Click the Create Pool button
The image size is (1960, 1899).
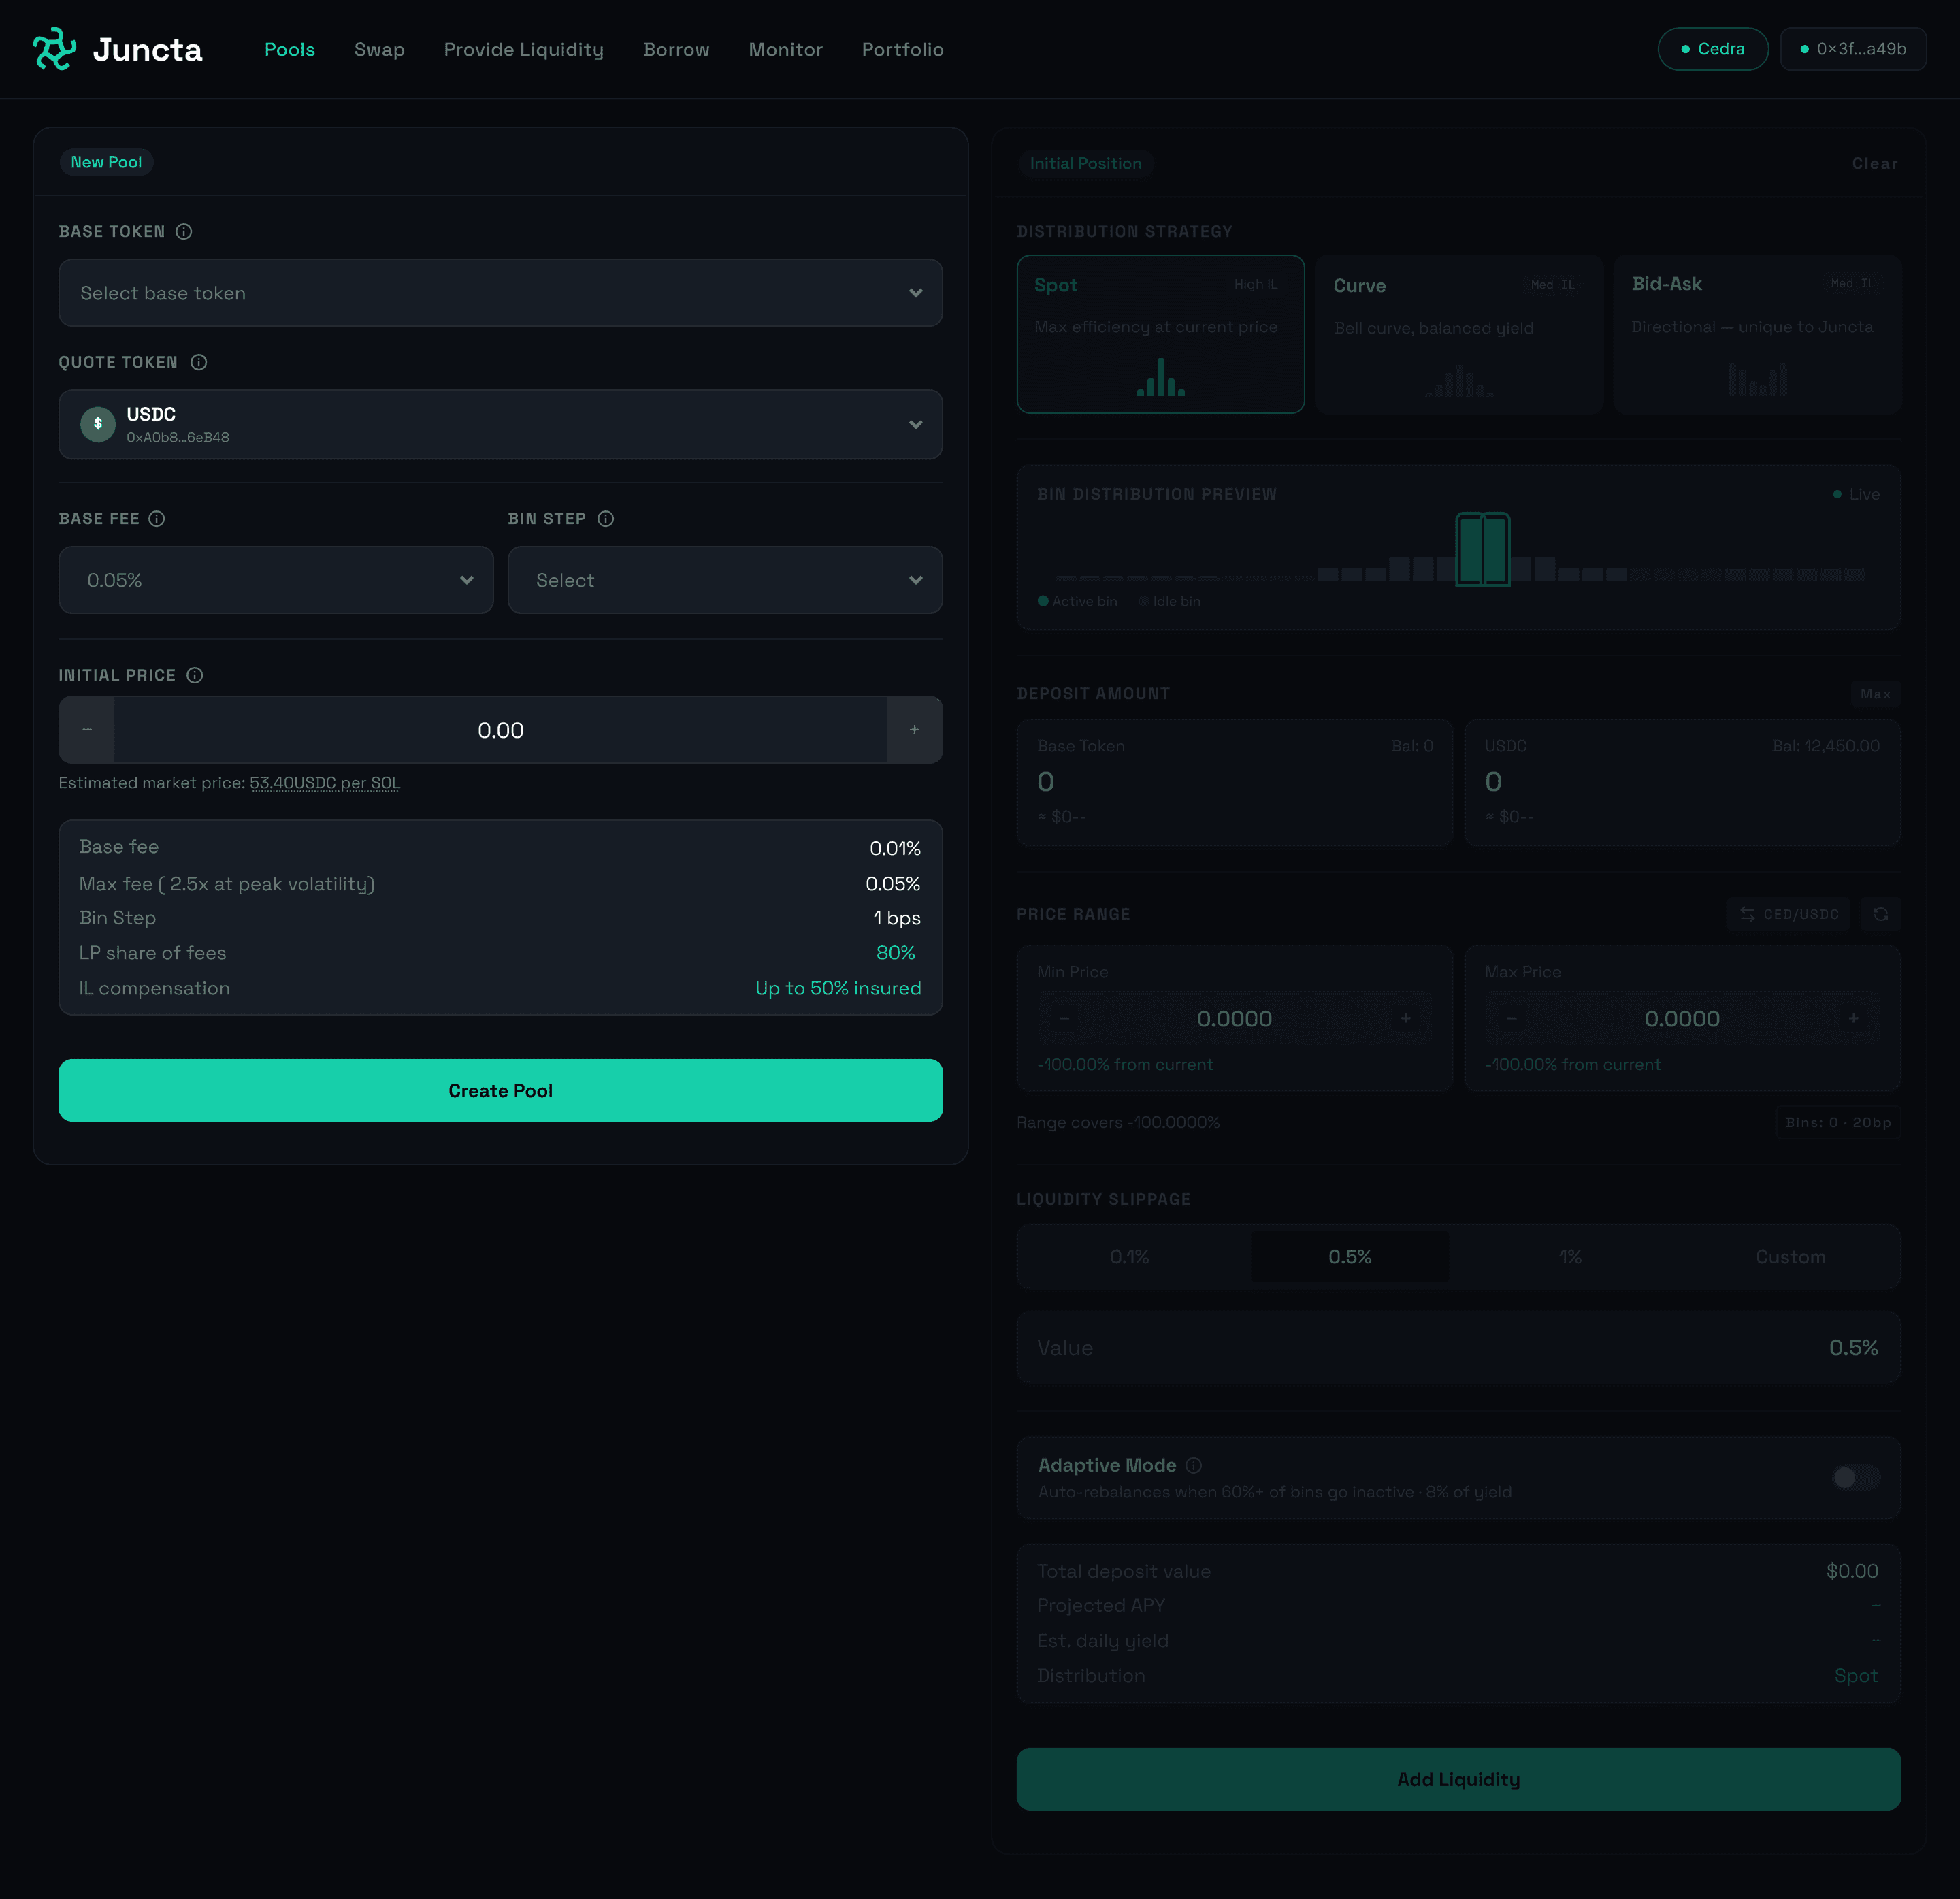500,1090
